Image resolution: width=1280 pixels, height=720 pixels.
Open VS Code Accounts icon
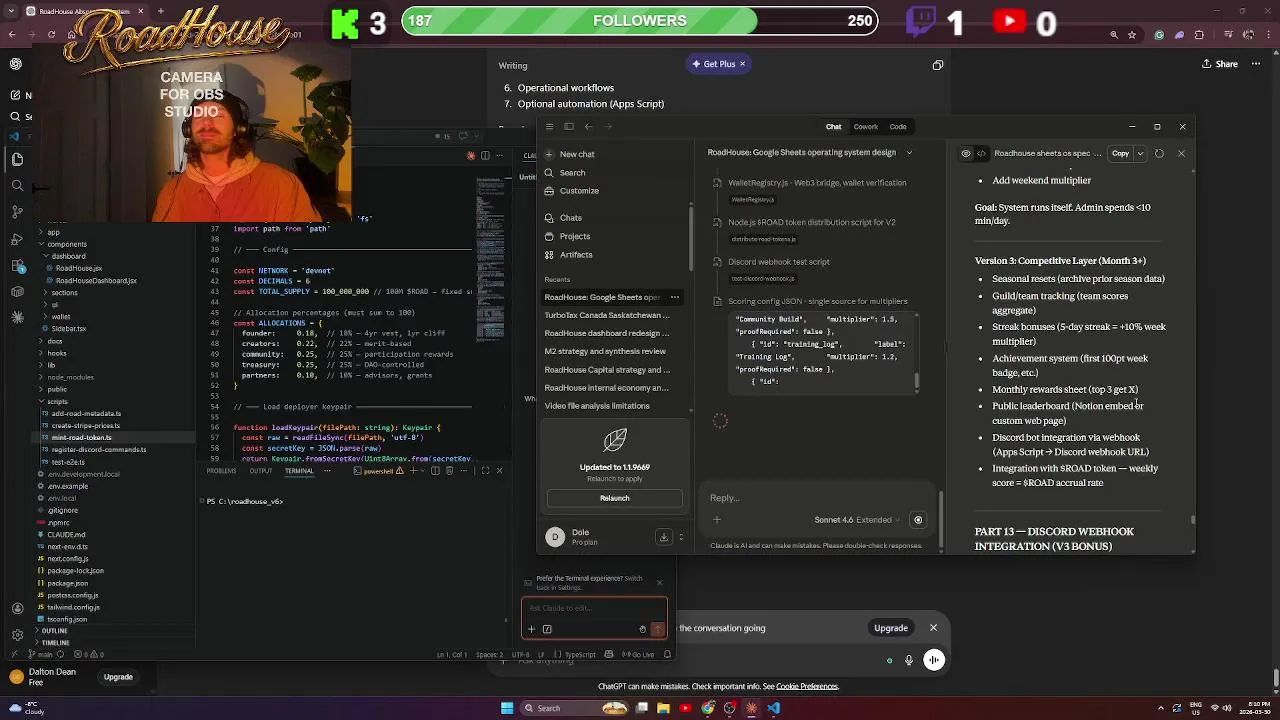17,608
